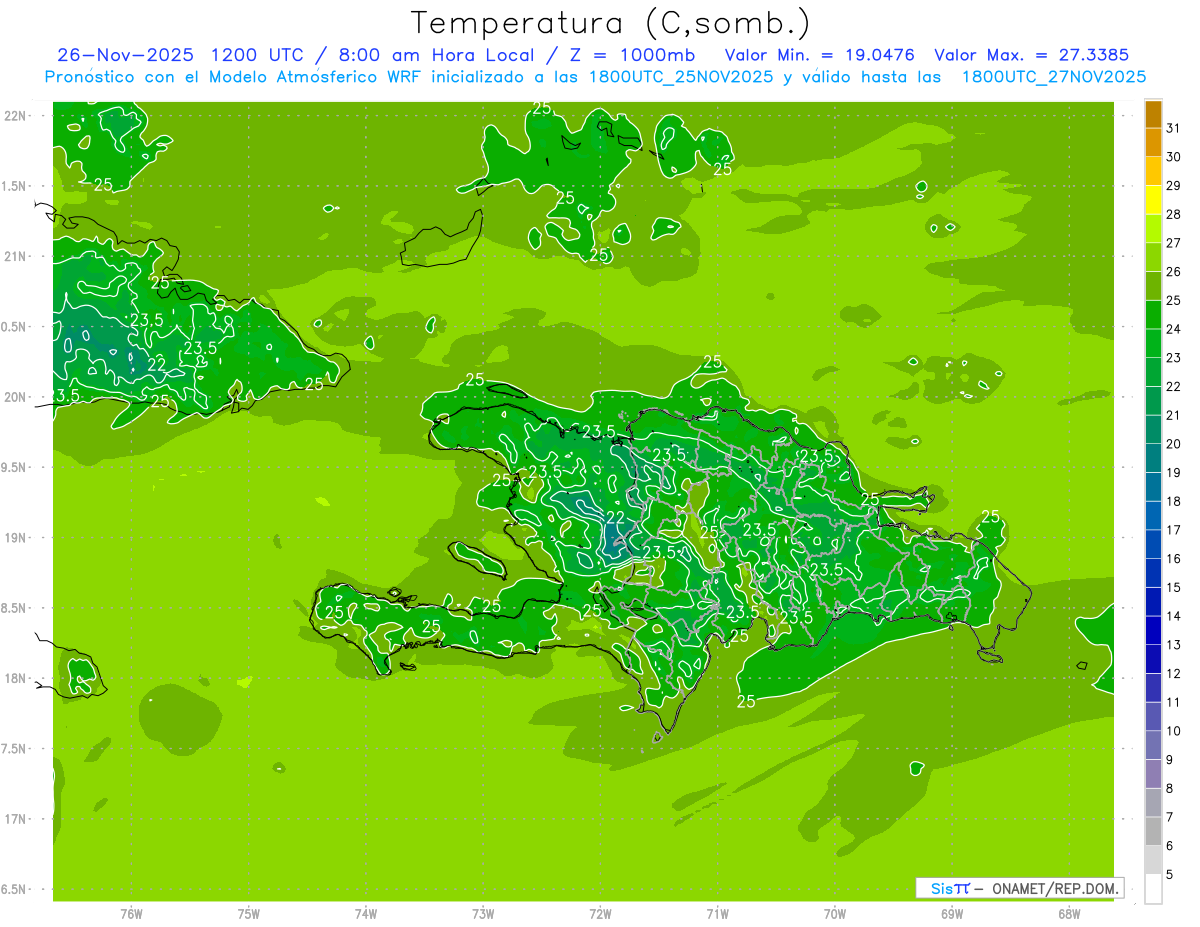Pick the legend swatch between 6 and 7

click(1153, 831)
